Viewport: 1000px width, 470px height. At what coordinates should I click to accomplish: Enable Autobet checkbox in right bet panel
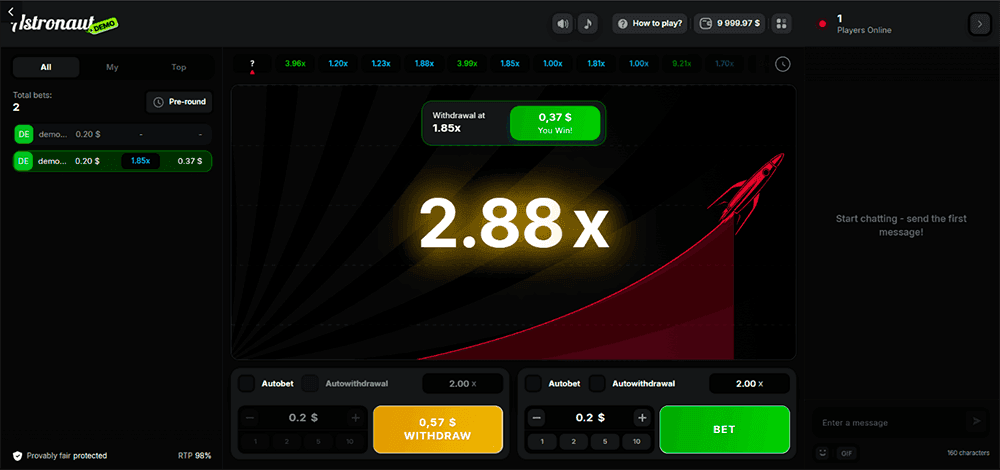534,383
